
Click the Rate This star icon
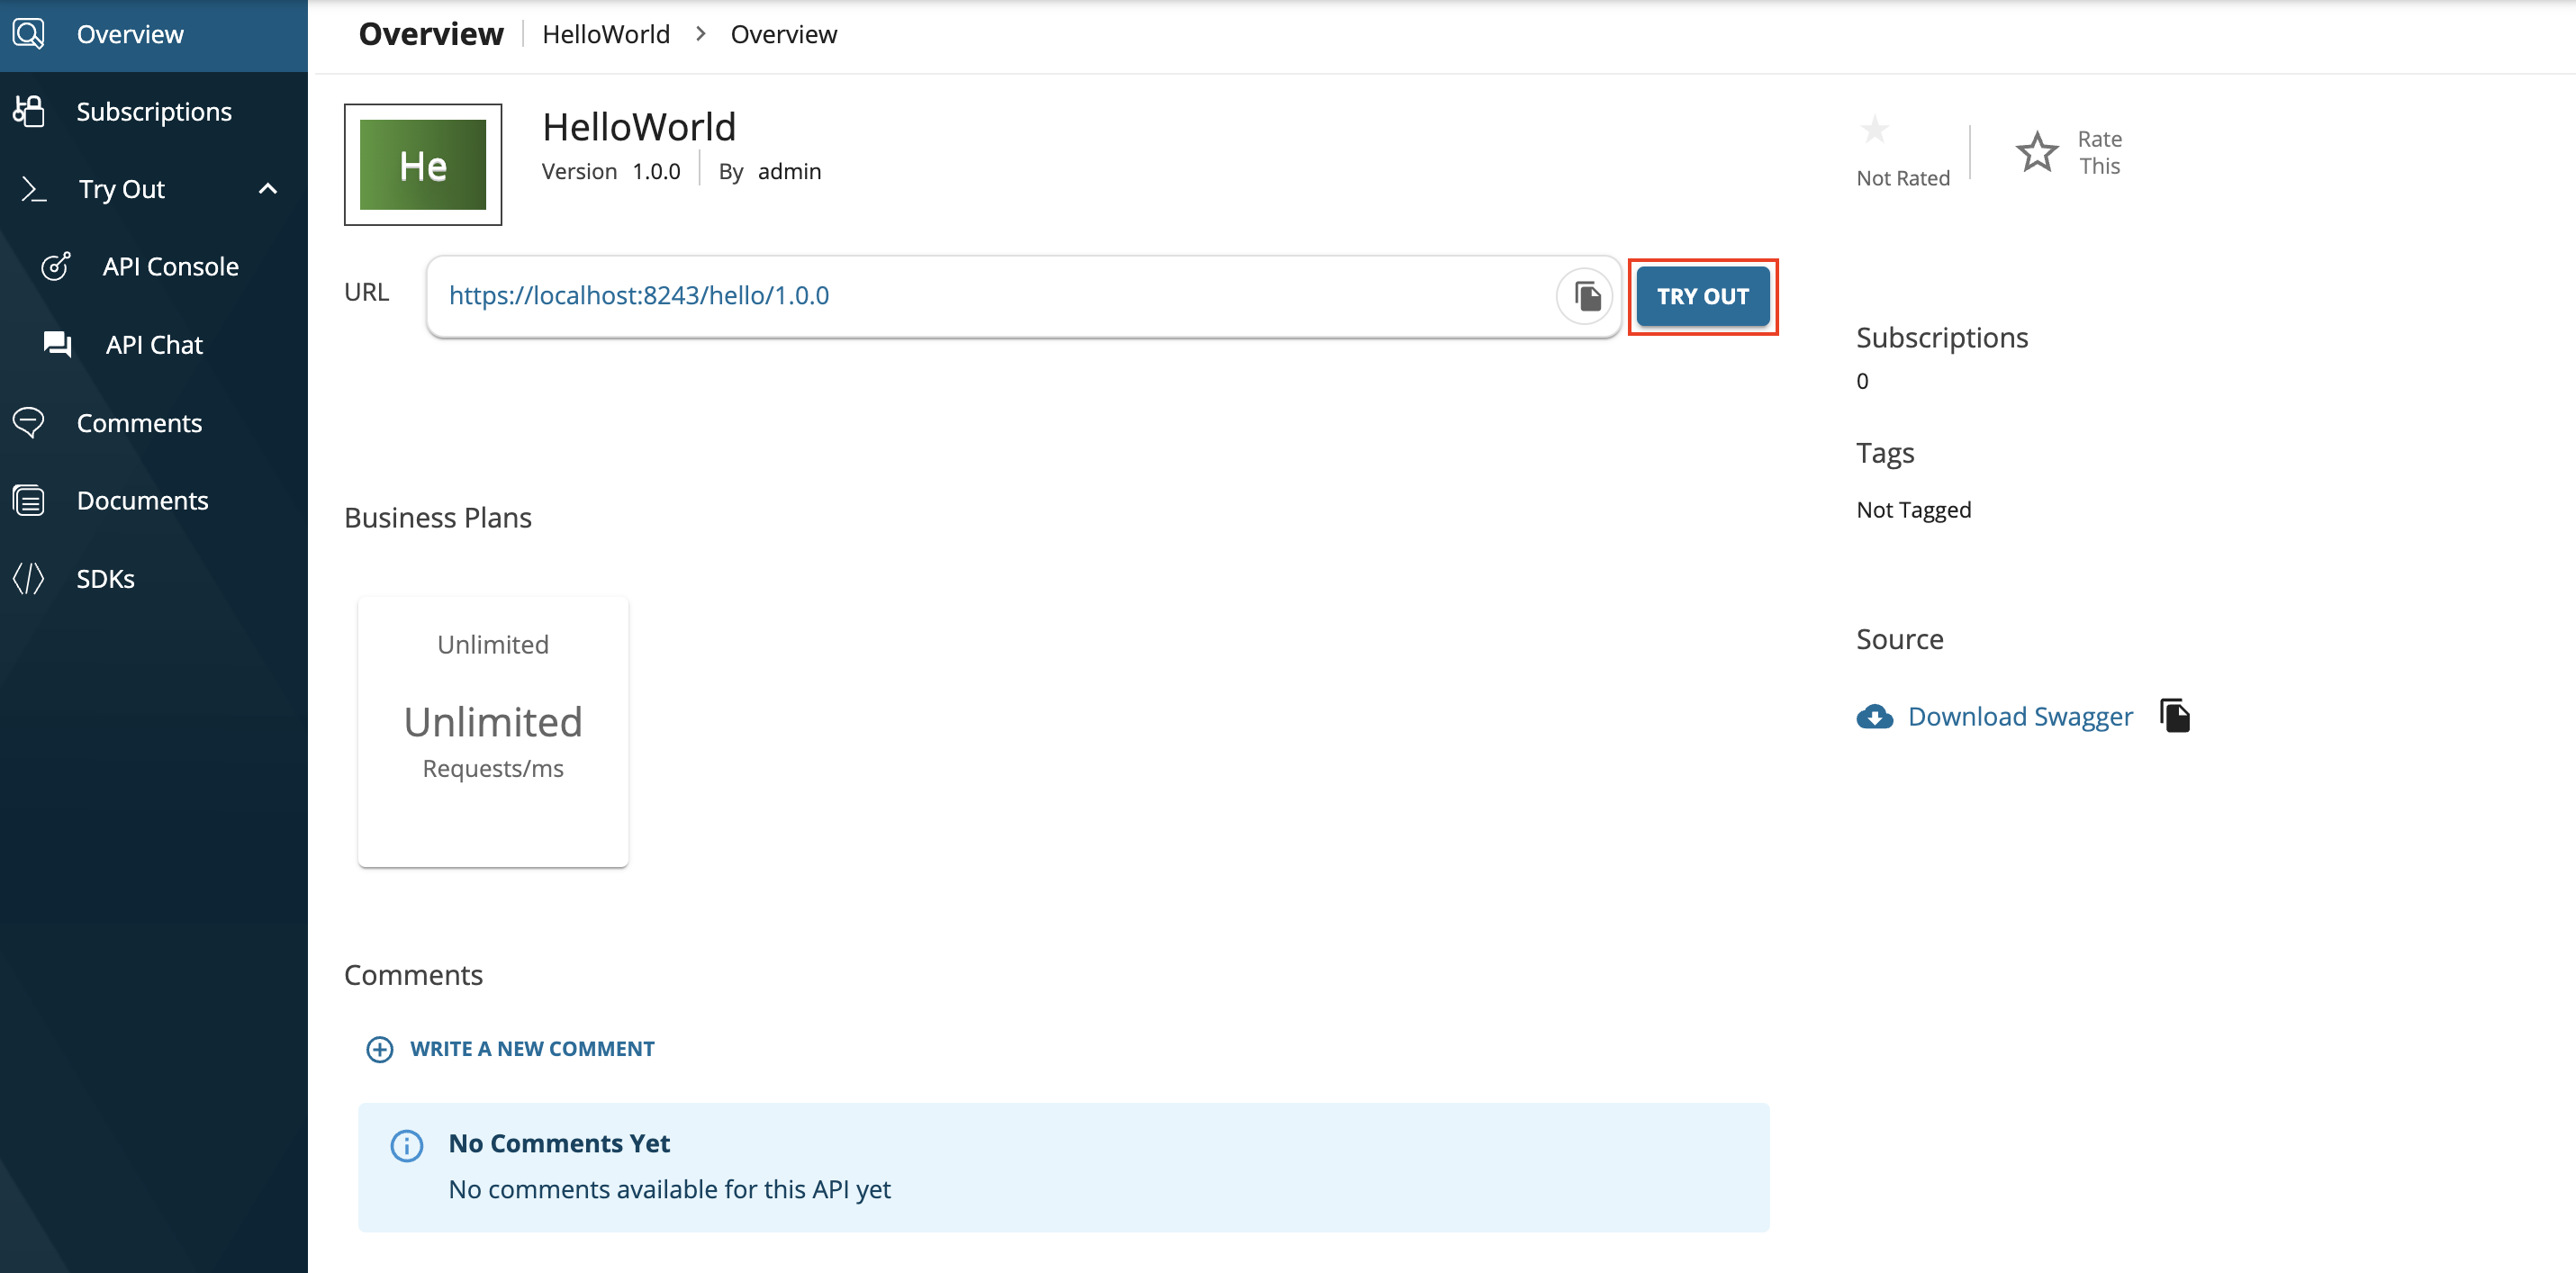(2036, 153)
